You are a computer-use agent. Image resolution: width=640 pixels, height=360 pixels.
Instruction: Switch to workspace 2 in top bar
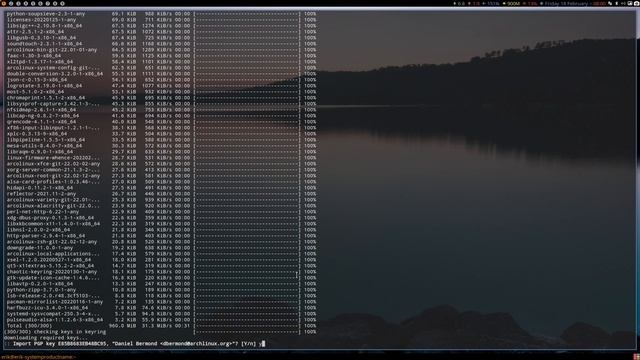click(x=11, y=3)
